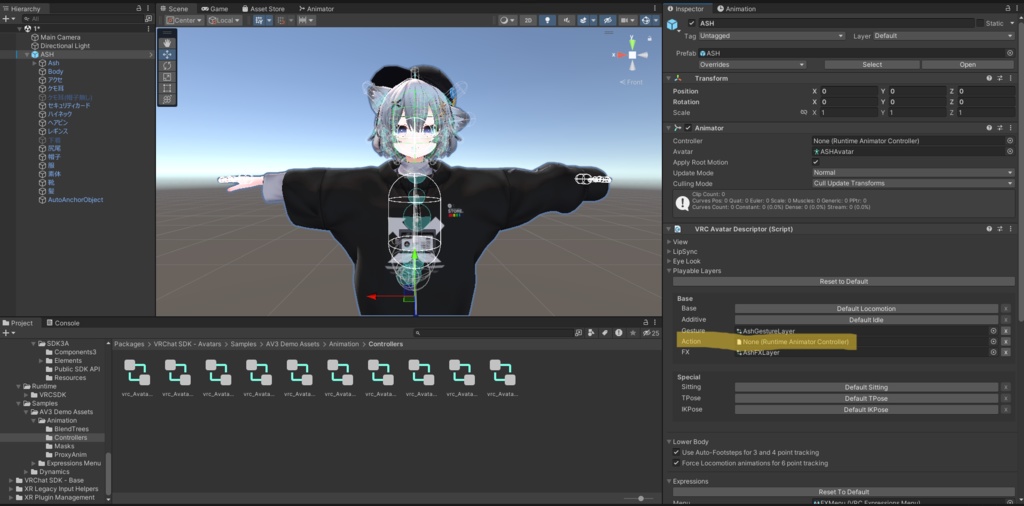Switch to the Console tab

point(63,323)
